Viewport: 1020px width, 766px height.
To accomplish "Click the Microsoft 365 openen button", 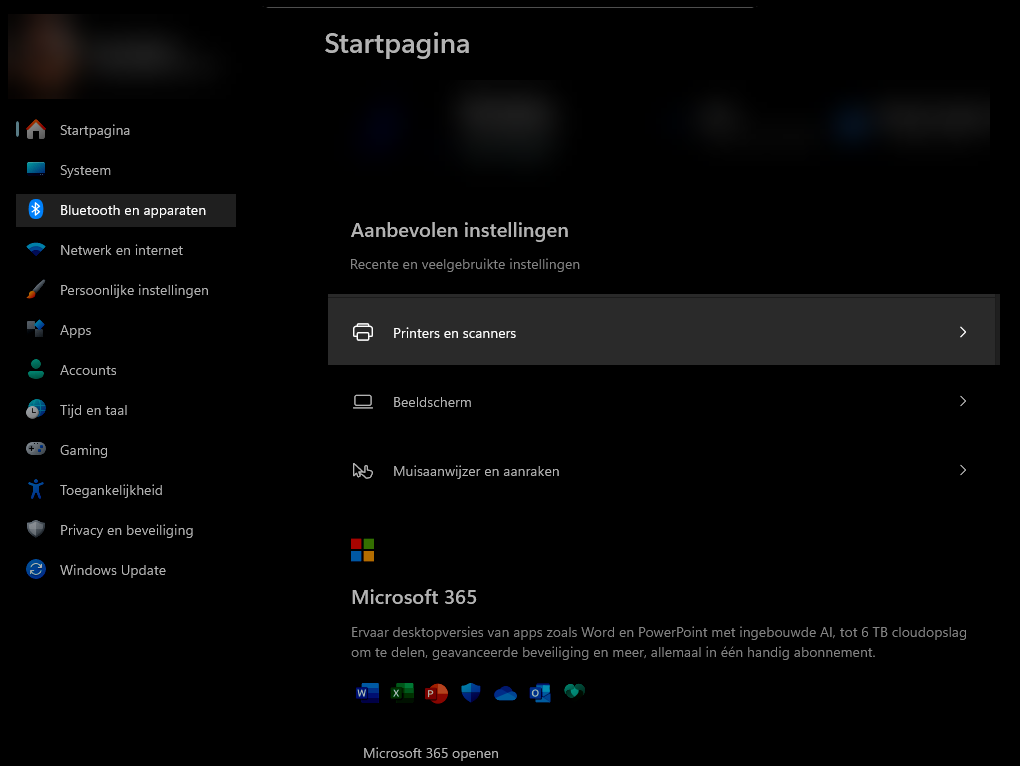I will point(430,753).
